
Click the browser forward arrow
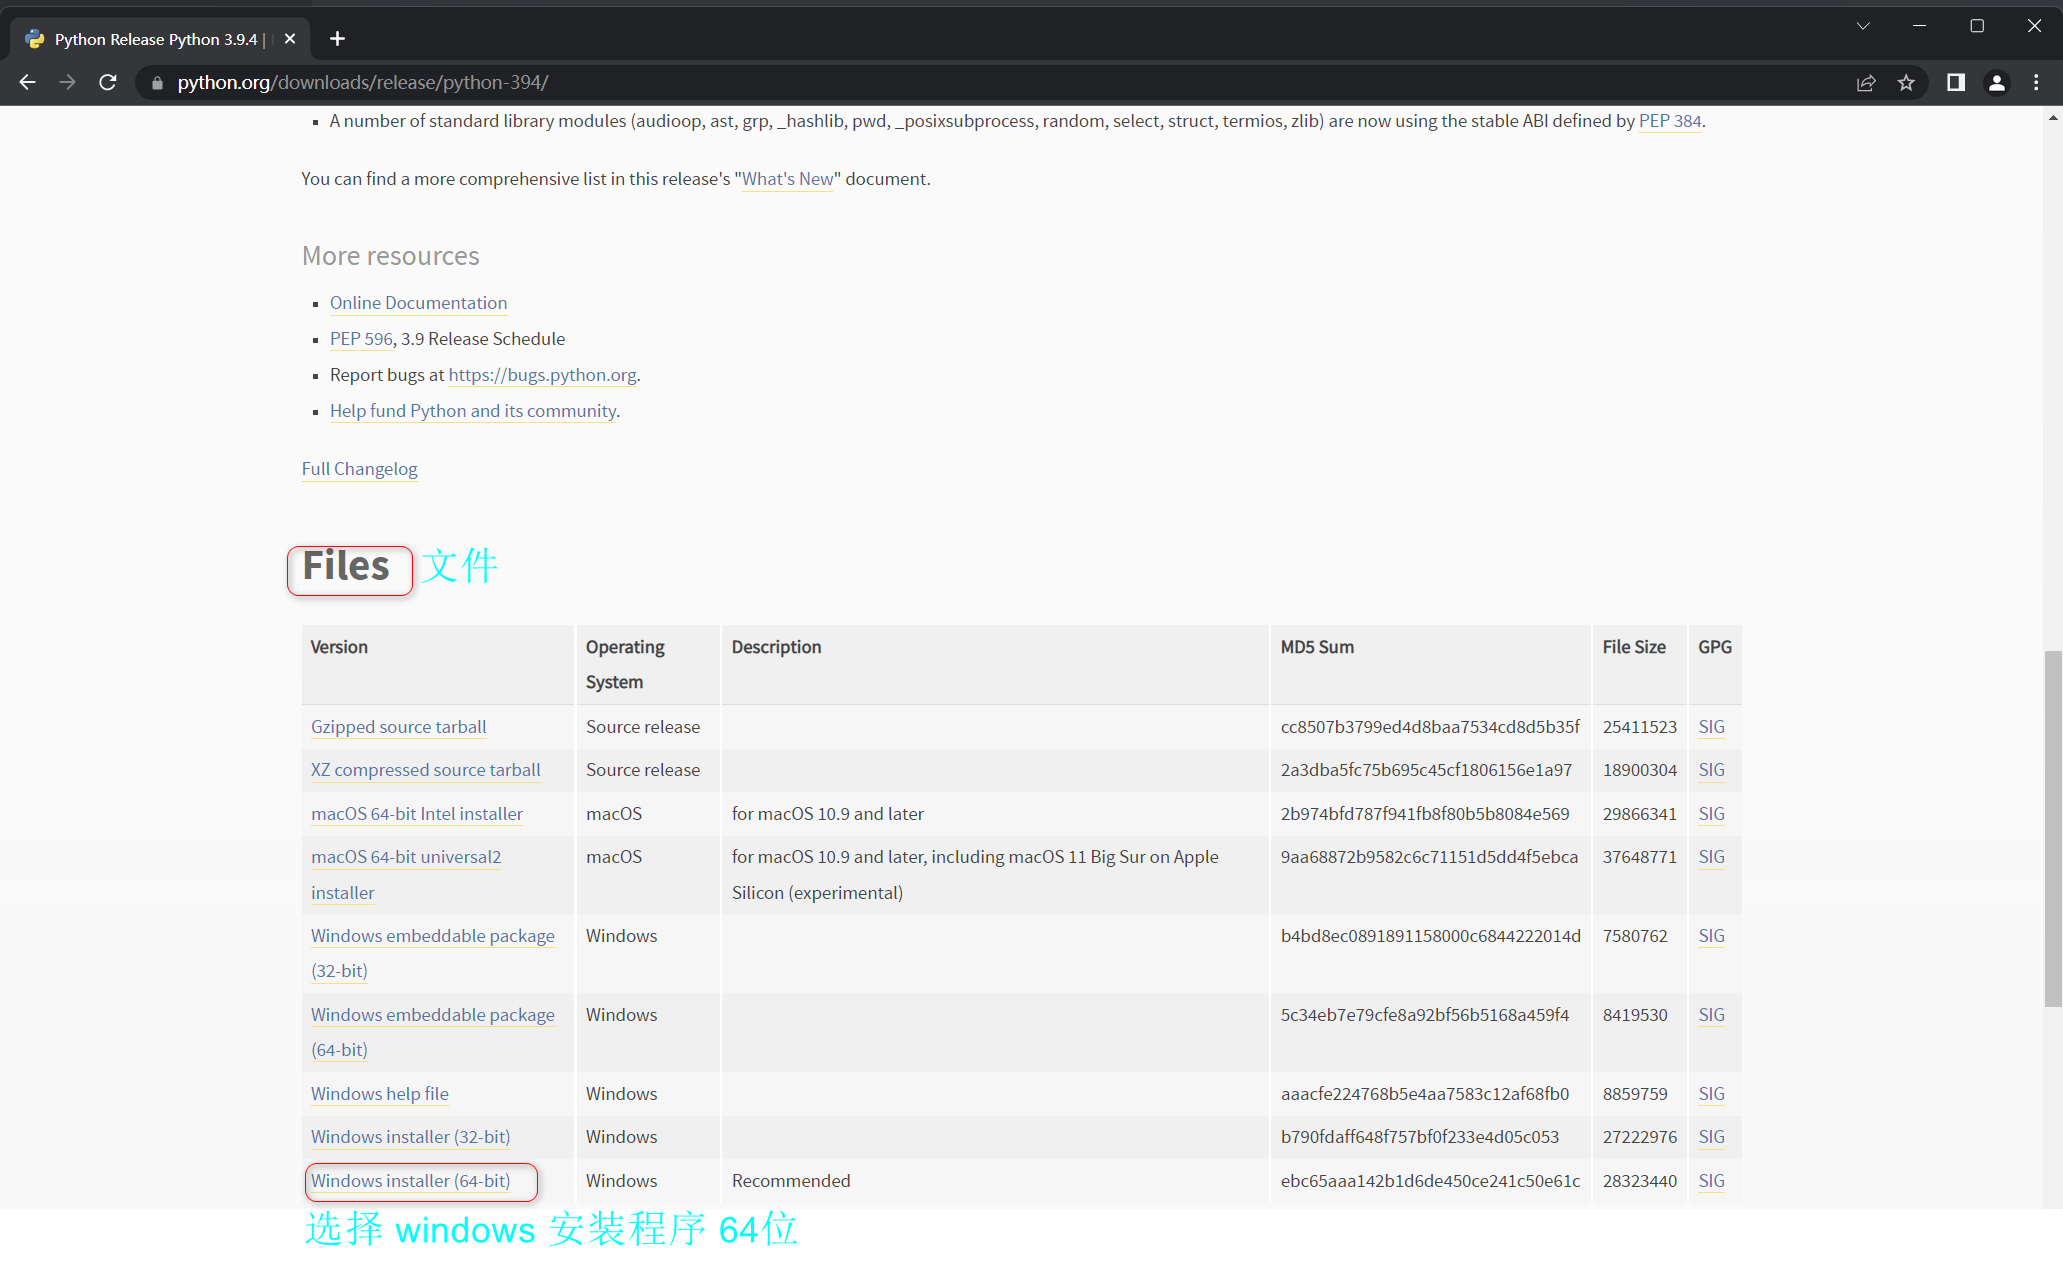[x=67, y=83]
